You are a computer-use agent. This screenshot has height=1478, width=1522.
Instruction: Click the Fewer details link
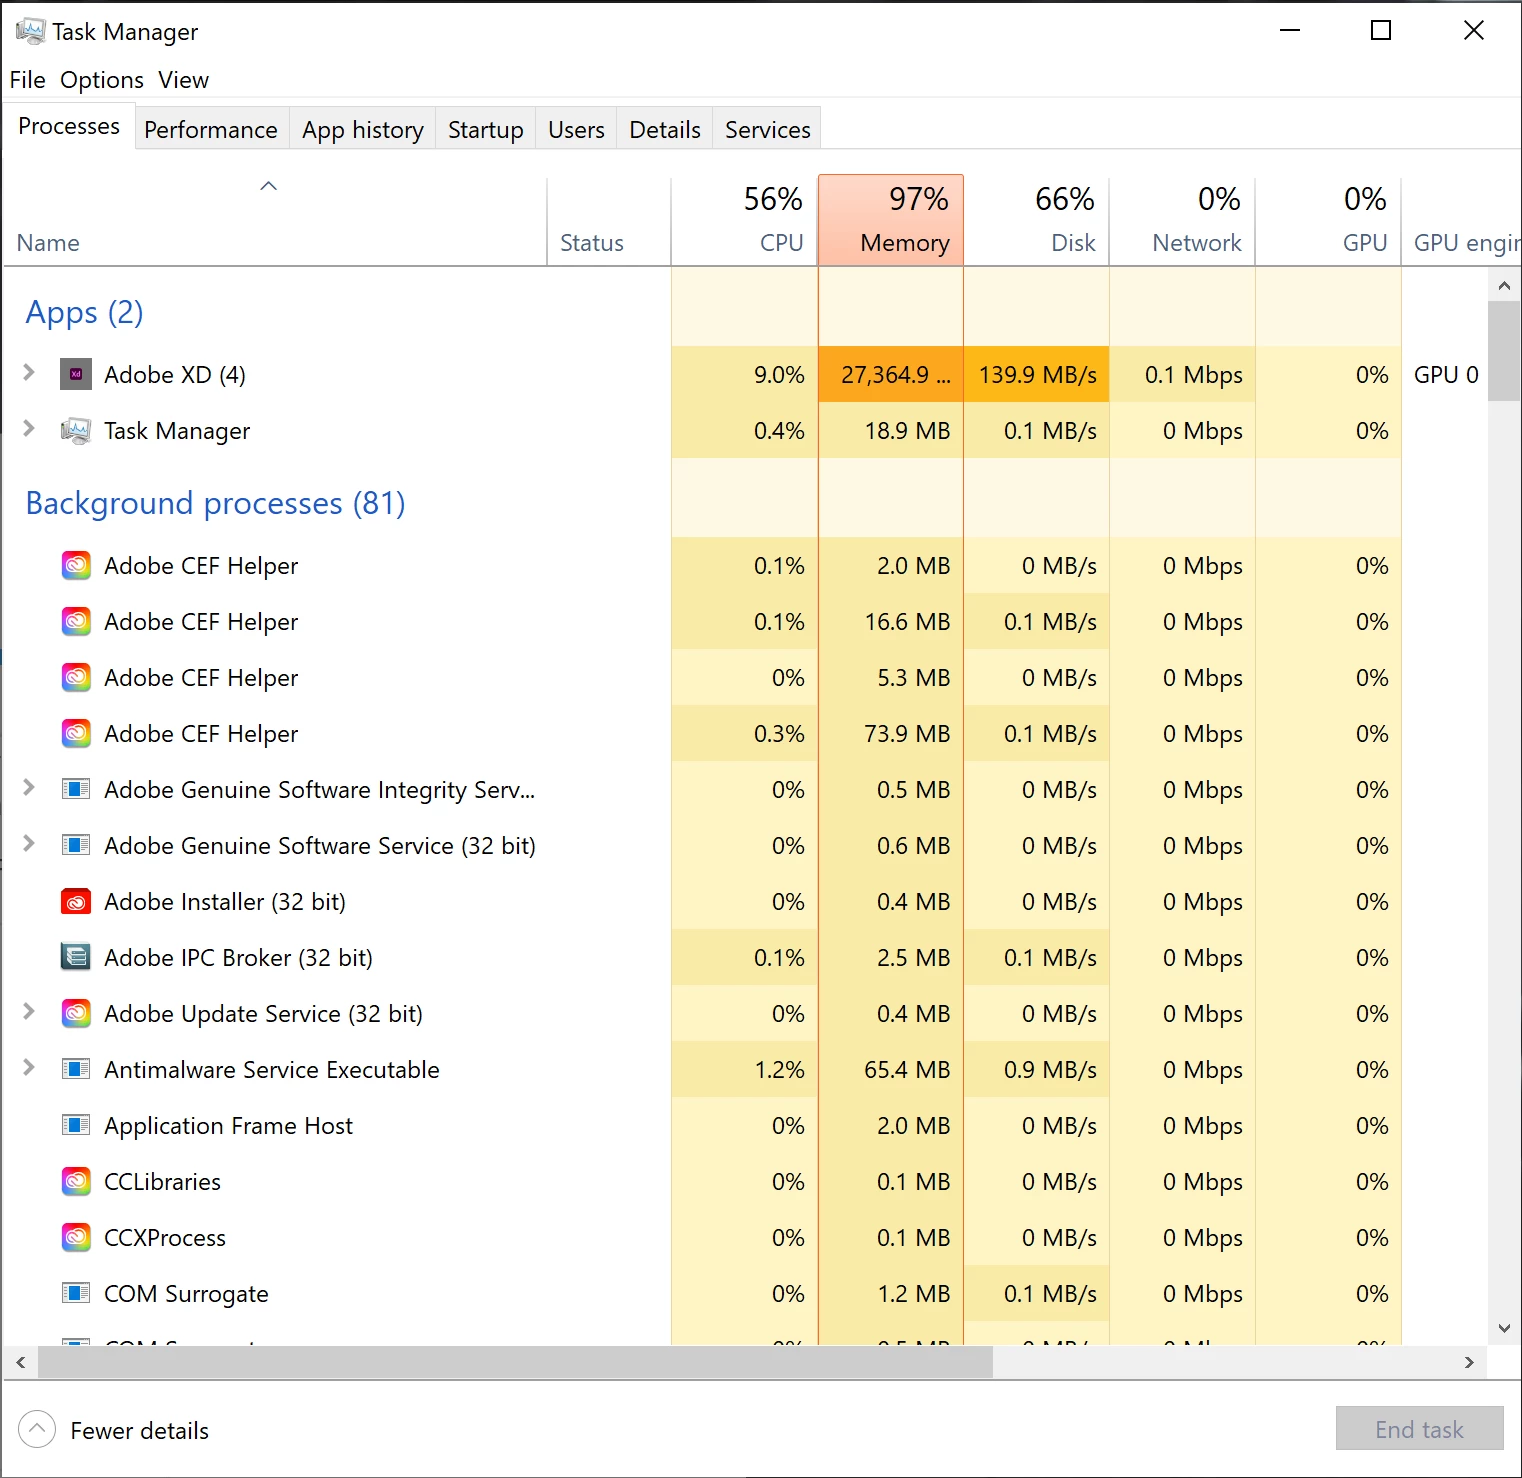coord(139,1431)
